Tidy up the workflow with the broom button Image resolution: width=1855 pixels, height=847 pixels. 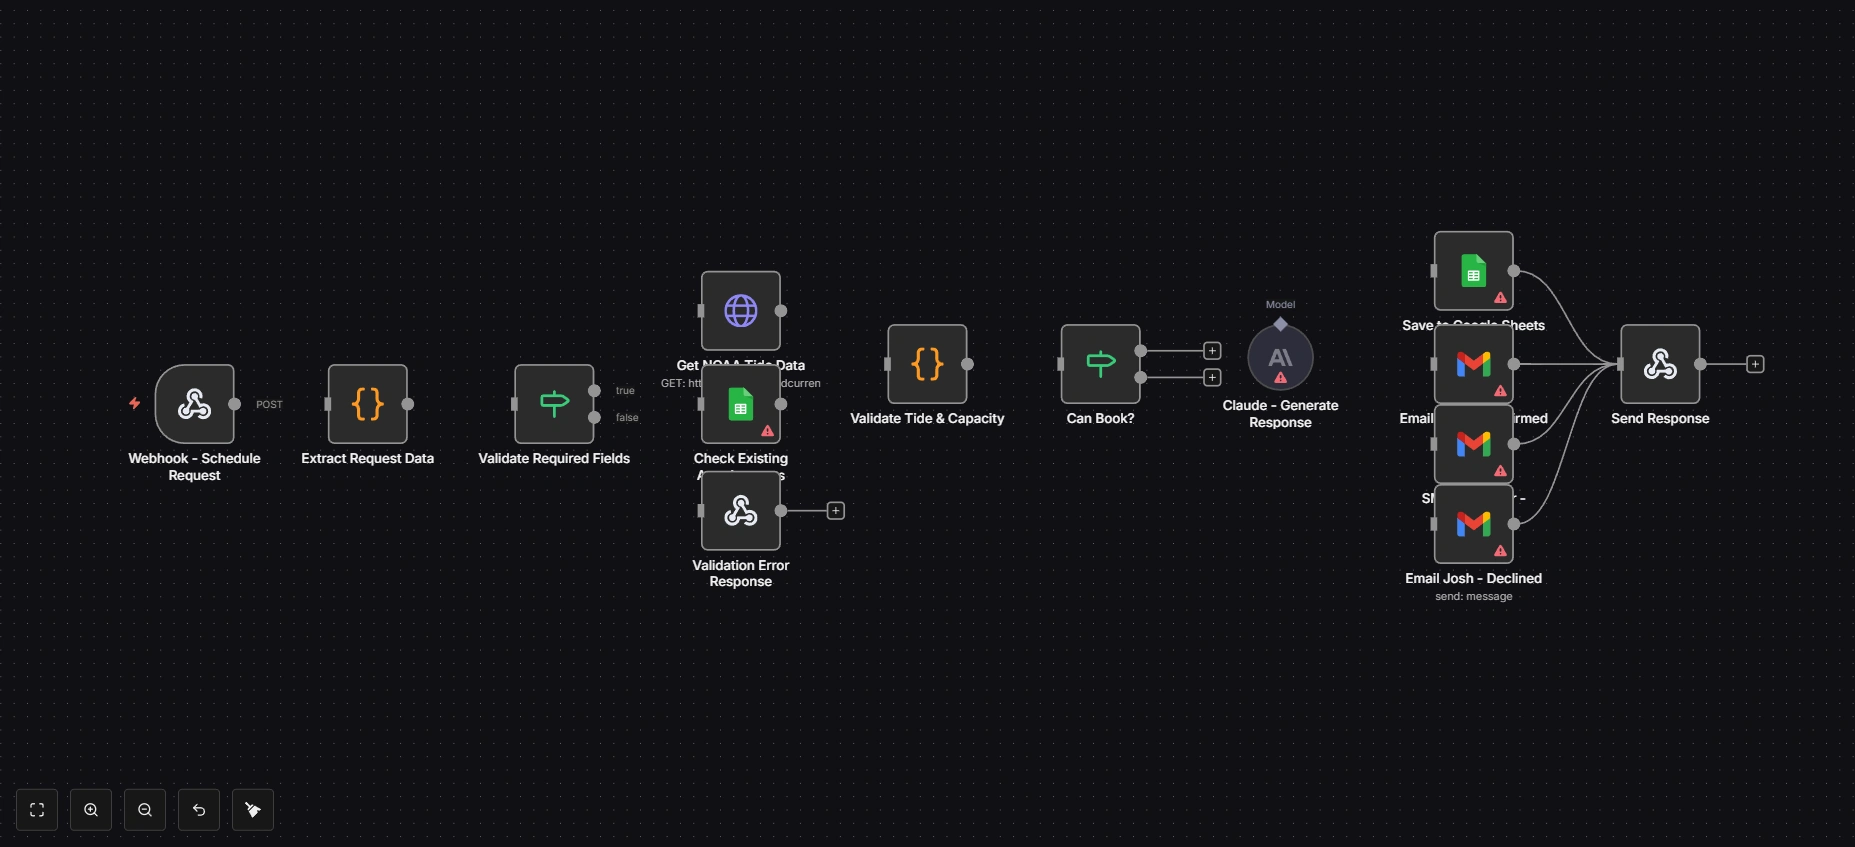[x=253, y=810]
